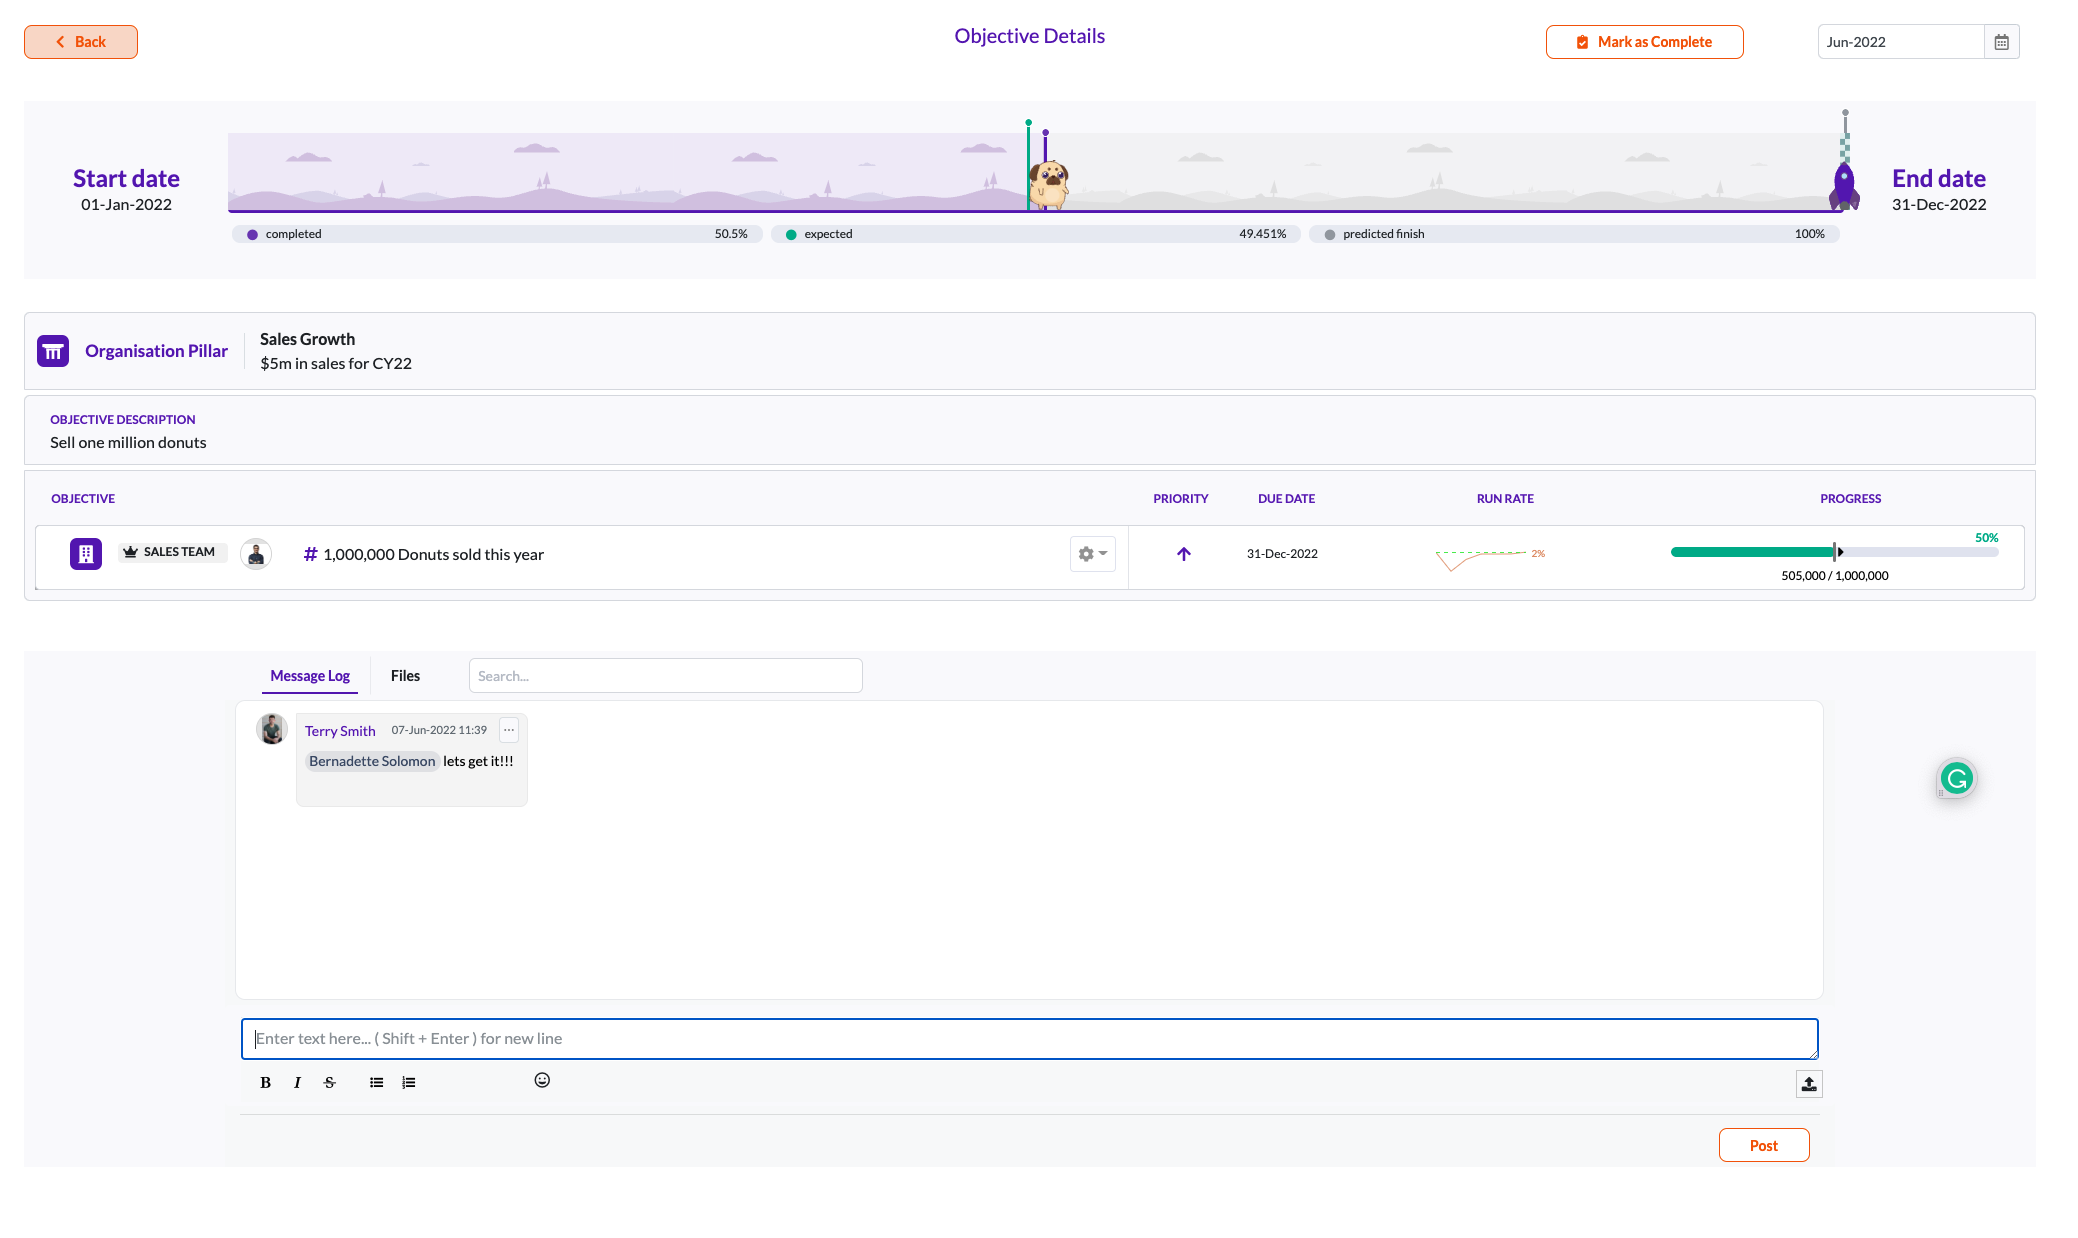The width and height of the screenshot is (2078, 1238).
Task: Click the Post button
Action: tap(1764, 1145)
